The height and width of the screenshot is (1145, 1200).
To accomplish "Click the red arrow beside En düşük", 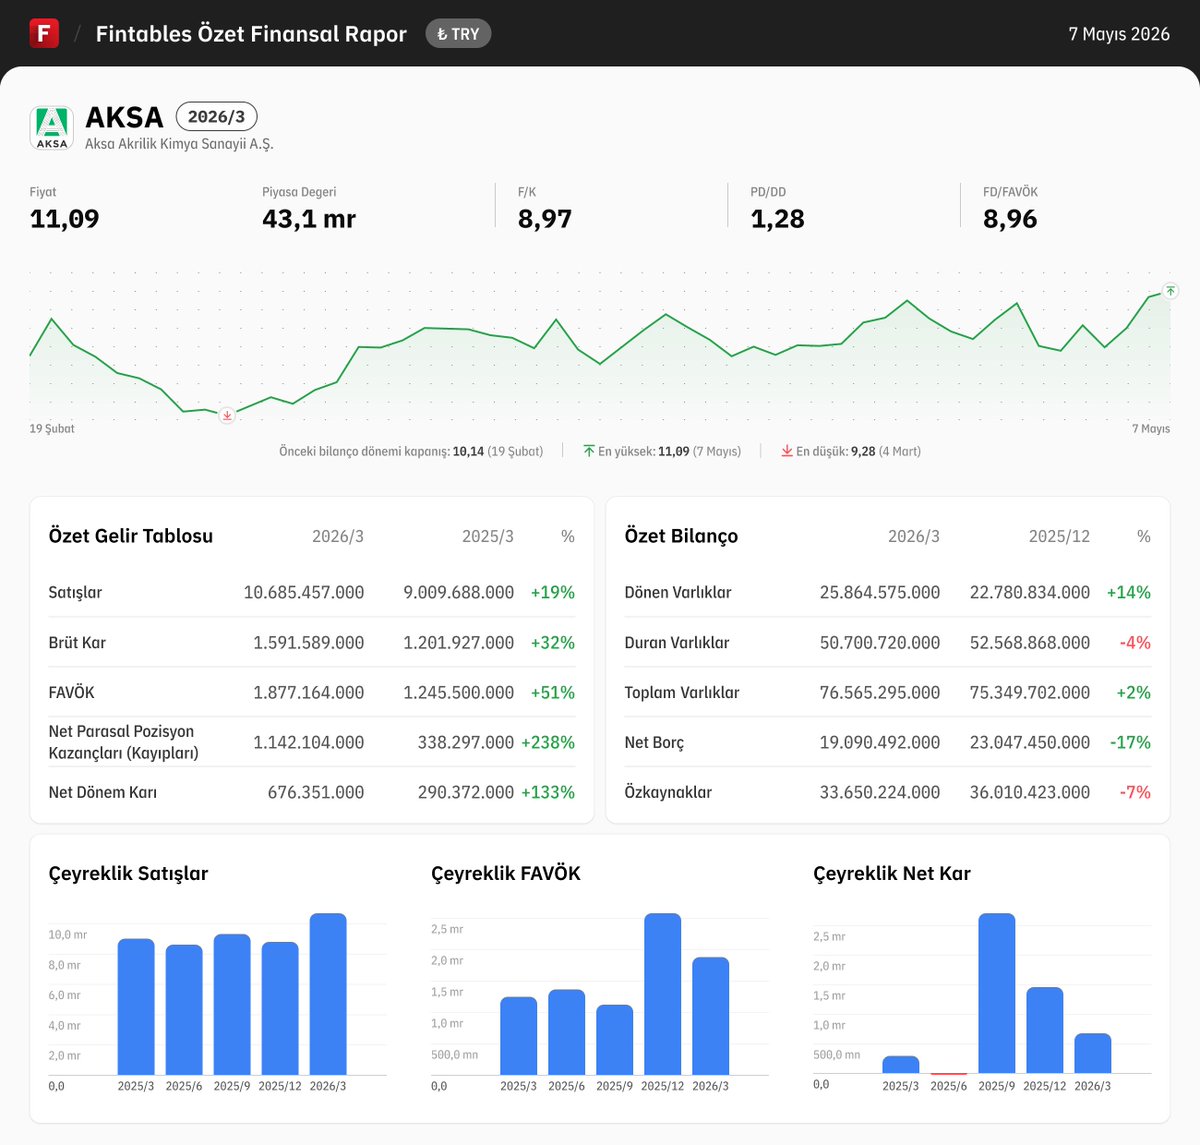I will 787,451.
